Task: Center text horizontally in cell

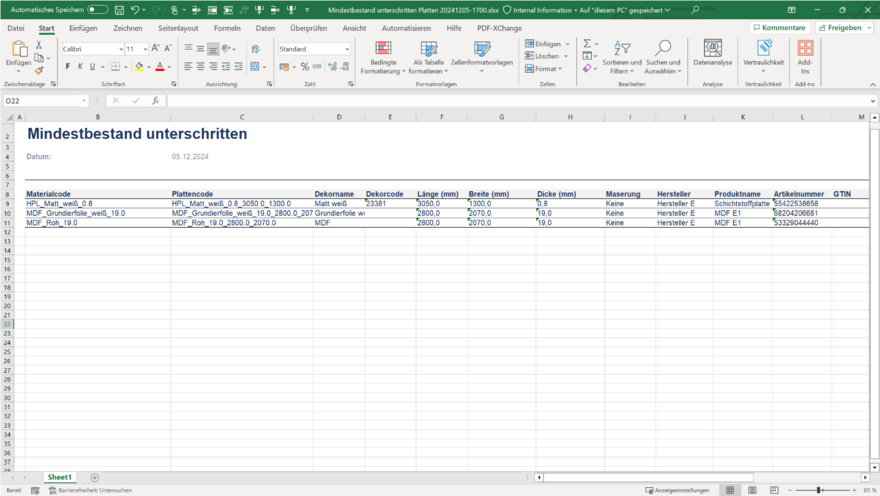Action: [200, 67]
